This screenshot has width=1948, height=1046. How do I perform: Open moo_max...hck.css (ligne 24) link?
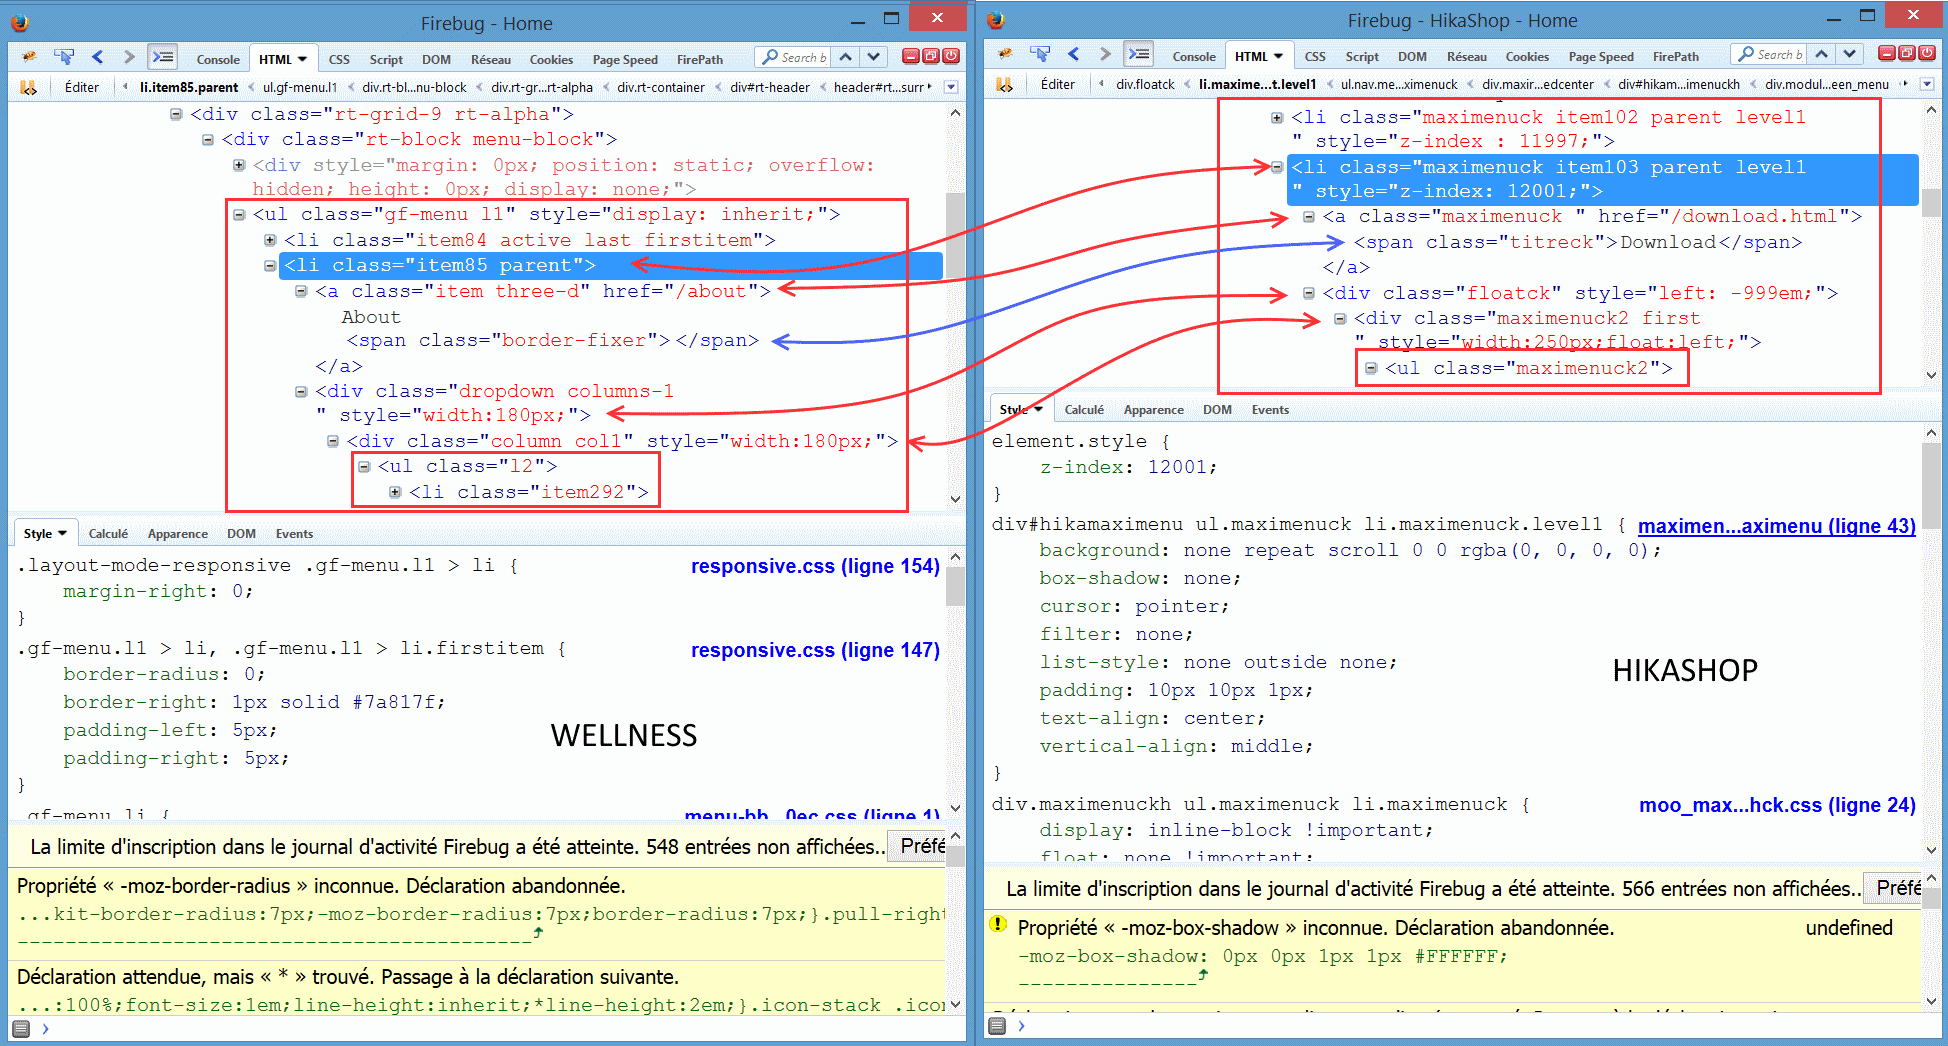1777,805
